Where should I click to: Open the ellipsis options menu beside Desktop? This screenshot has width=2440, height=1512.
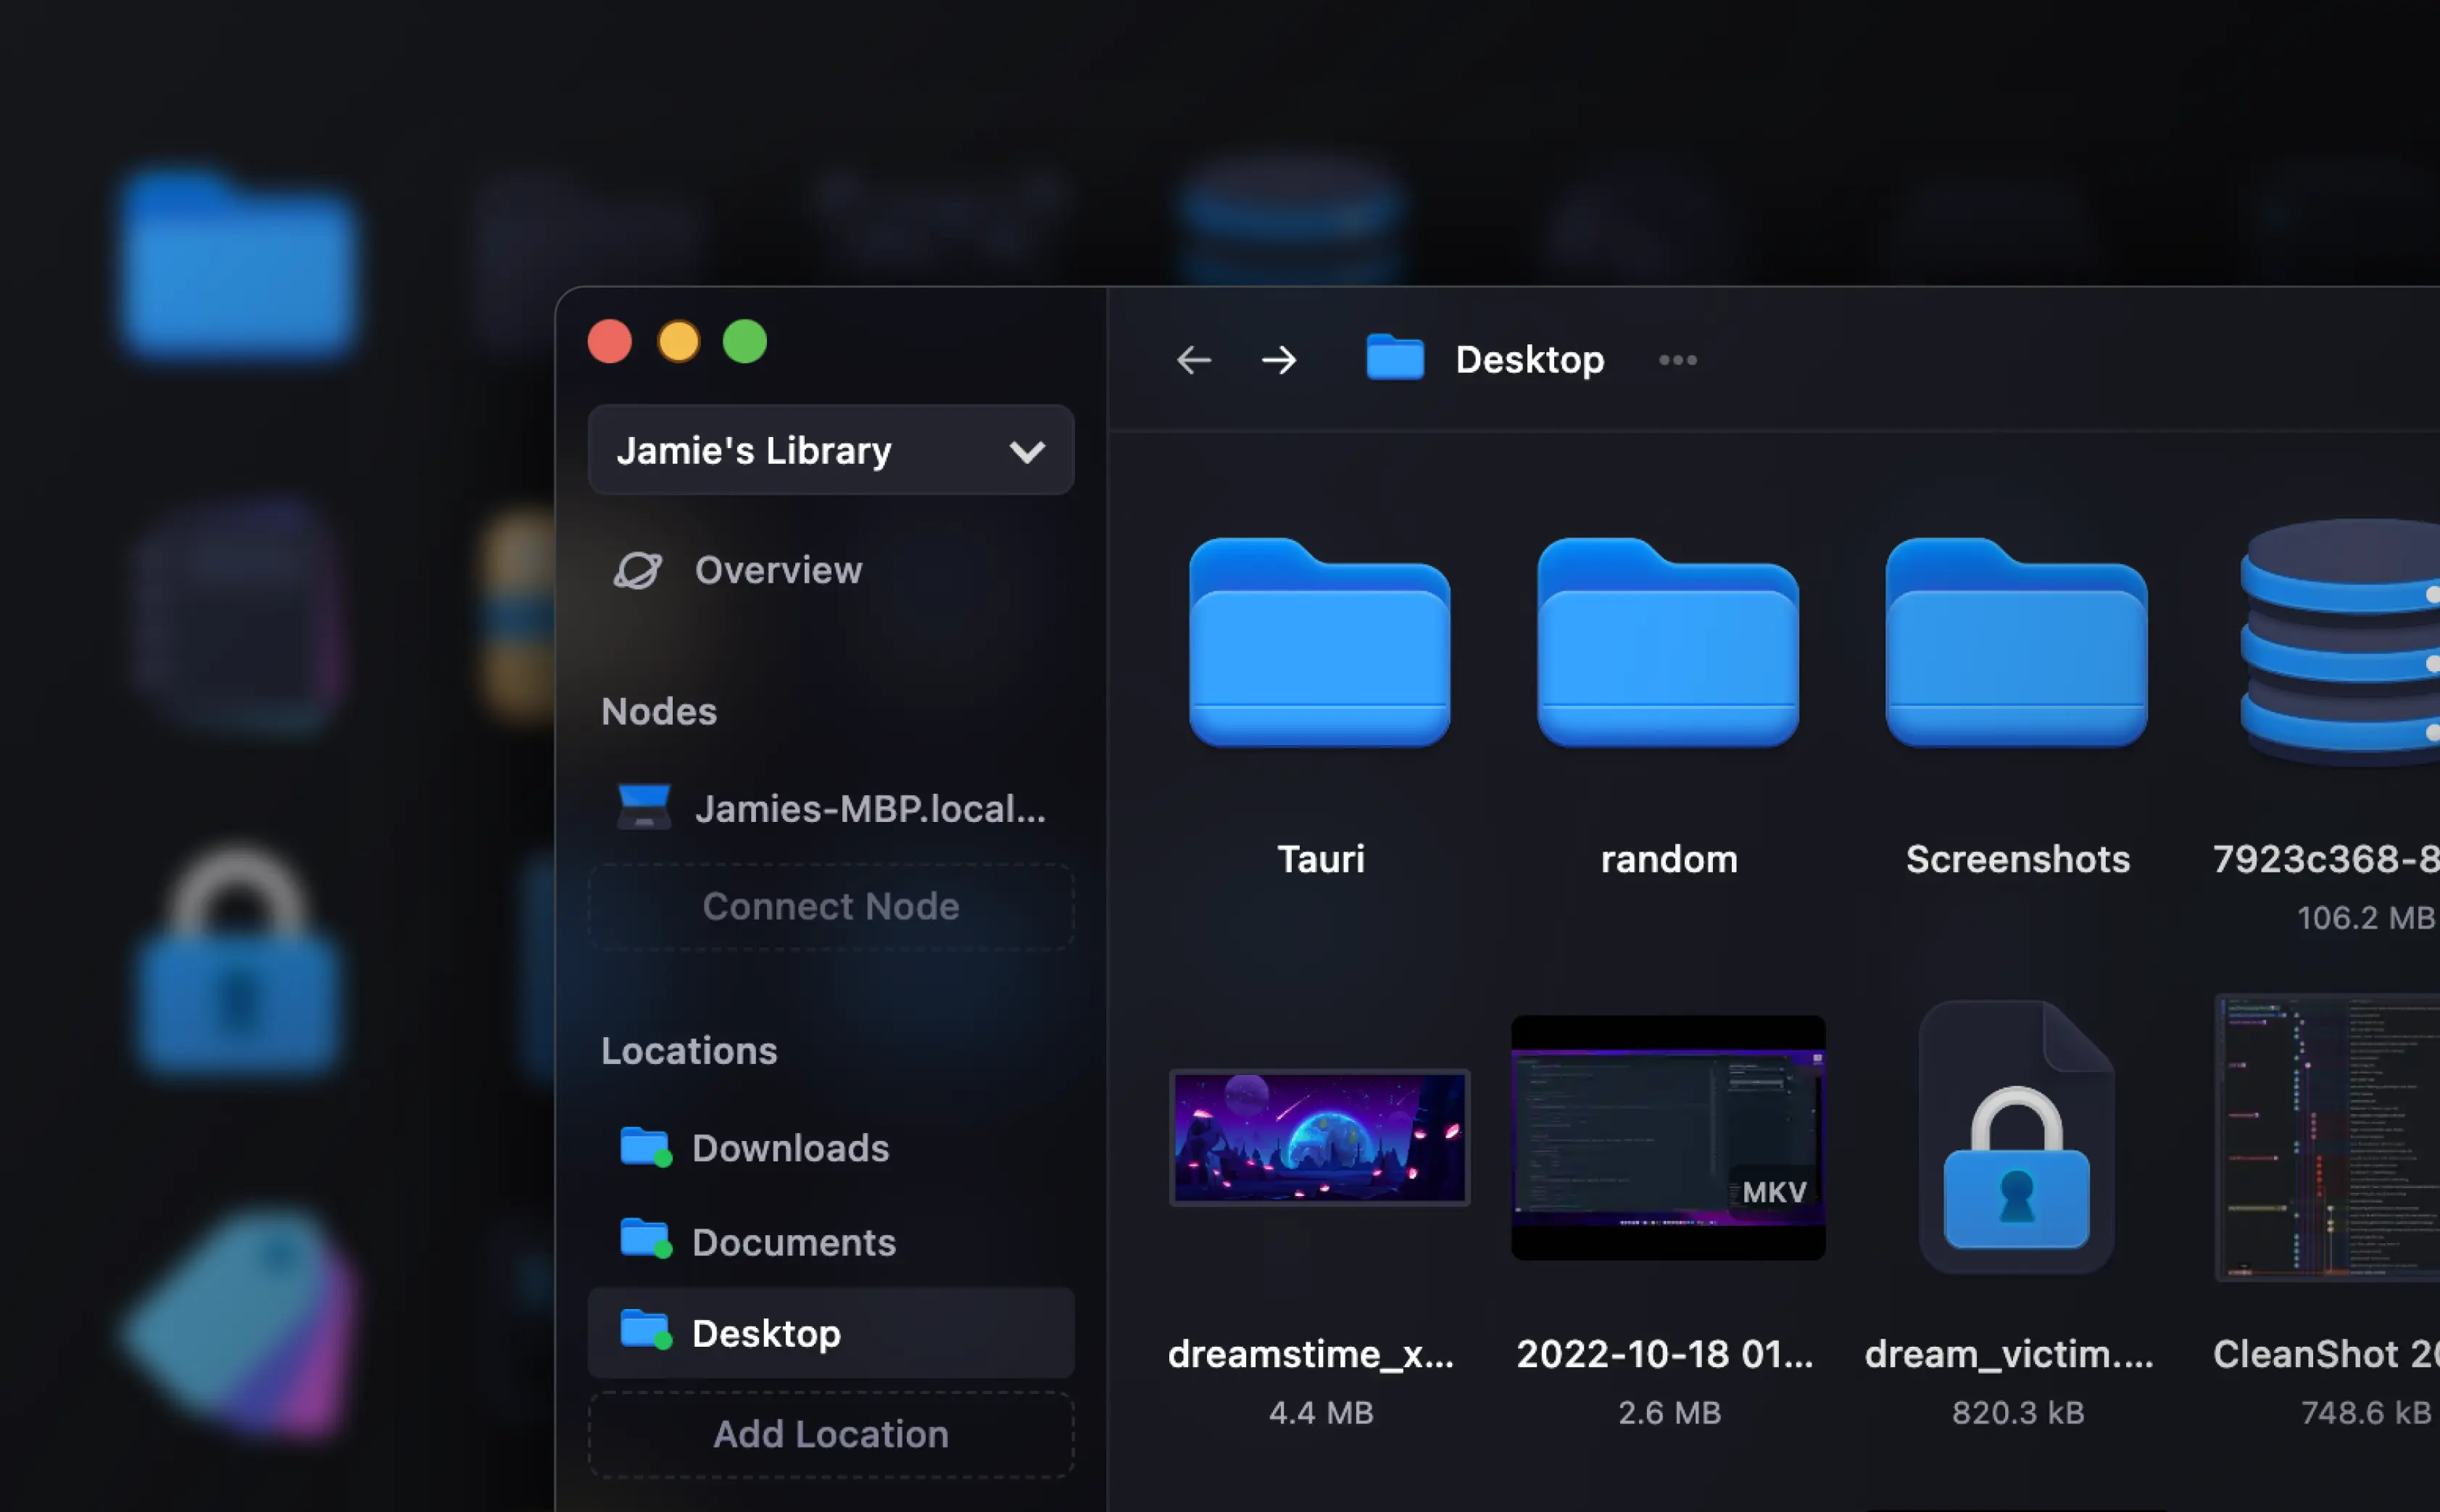pos(1676,360)
